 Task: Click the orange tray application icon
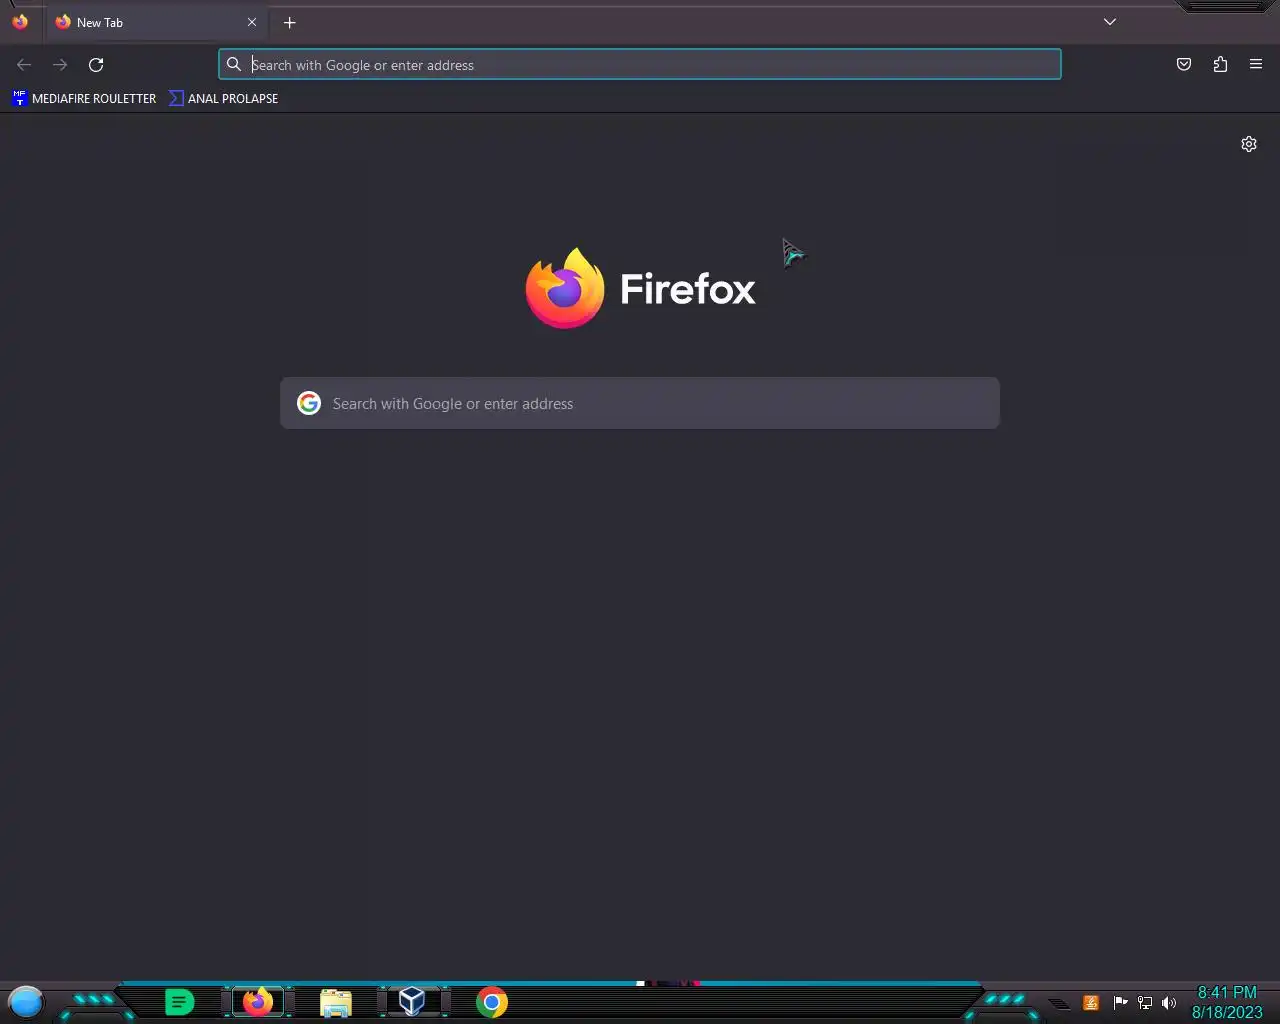(1091, 1002)
